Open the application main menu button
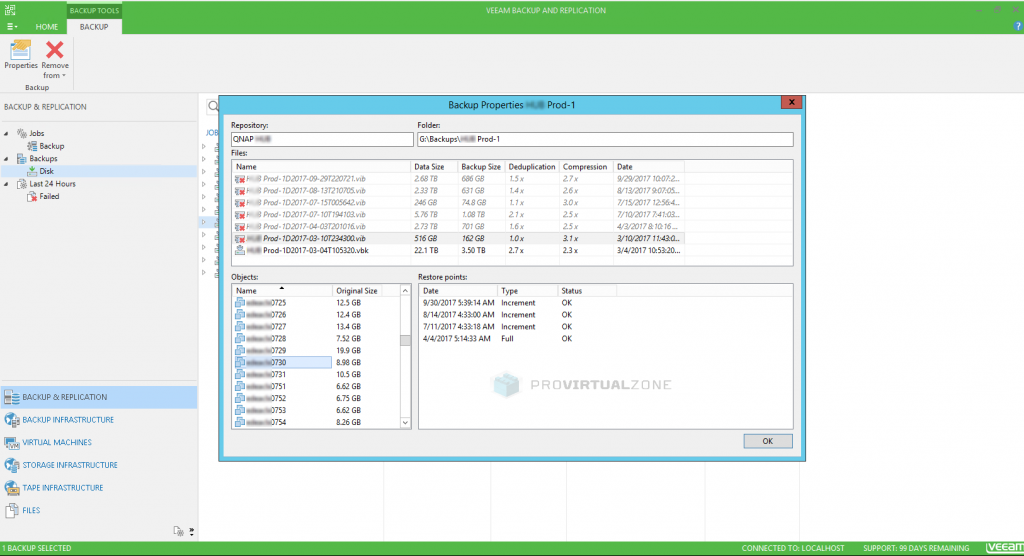 [x=12, y=27]
